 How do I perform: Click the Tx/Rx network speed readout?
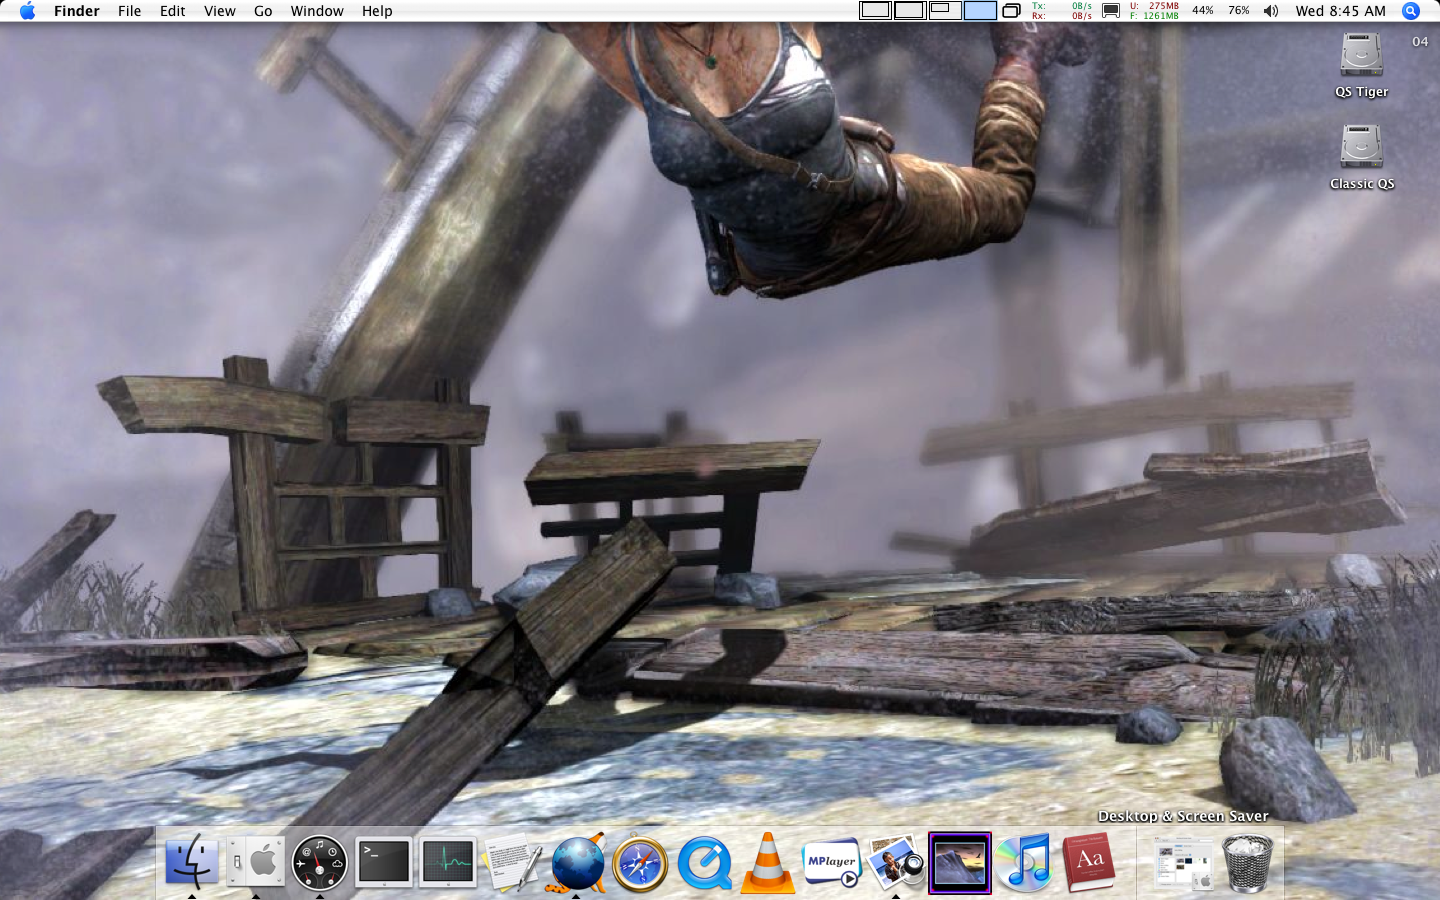coord(1062,11)
